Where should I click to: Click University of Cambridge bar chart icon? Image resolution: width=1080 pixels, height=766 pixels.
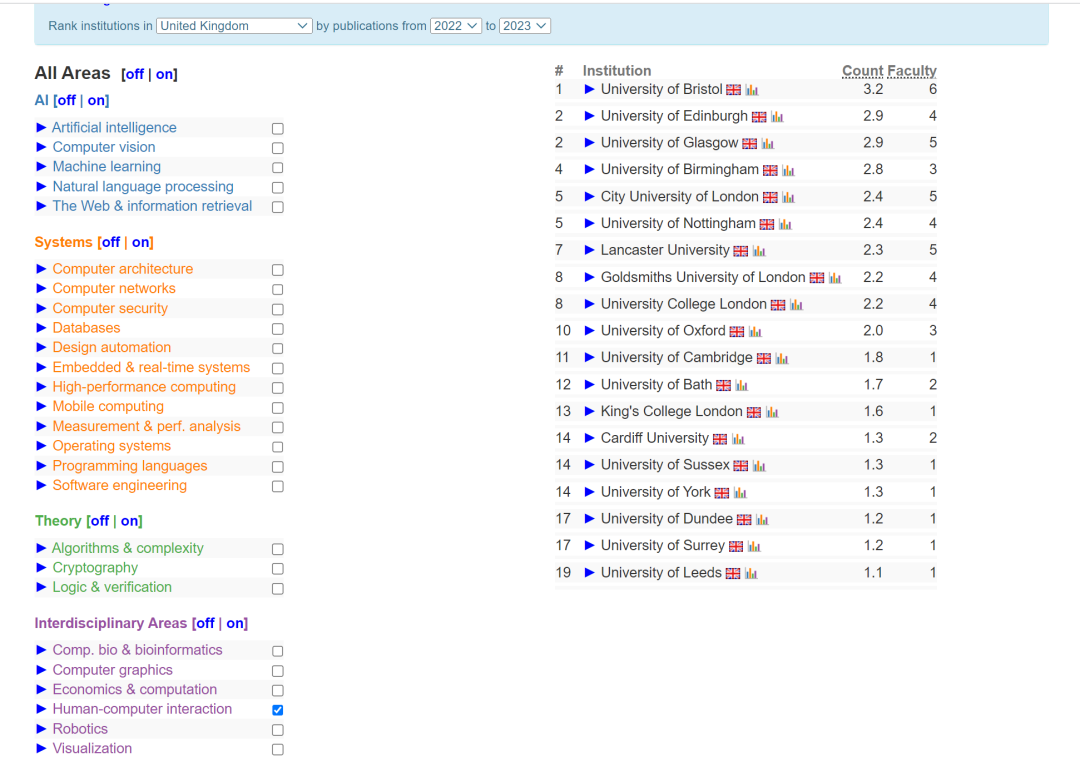click(782, 359)
